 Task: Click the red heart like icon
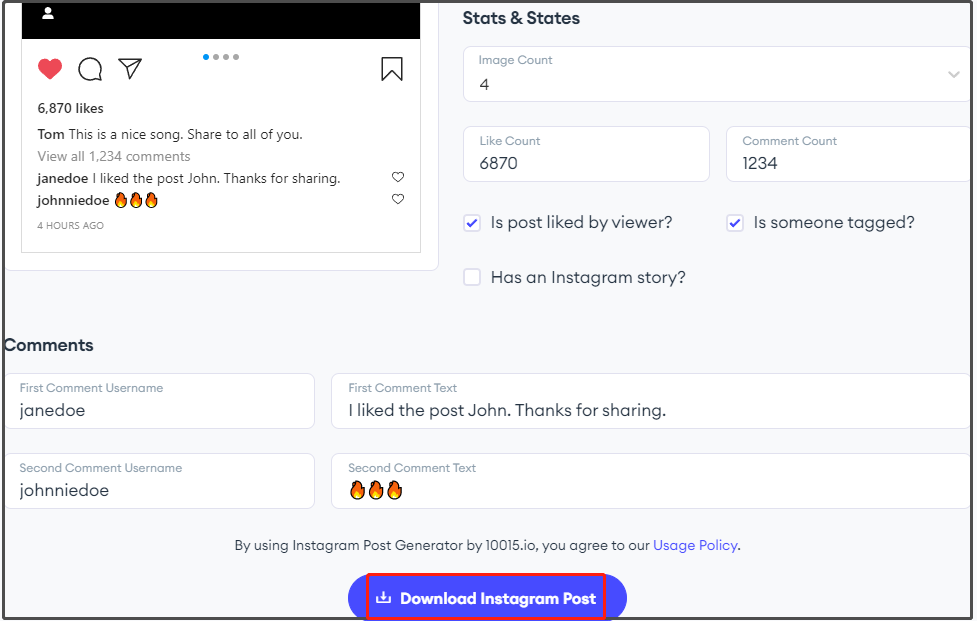(x=50, y=69)
